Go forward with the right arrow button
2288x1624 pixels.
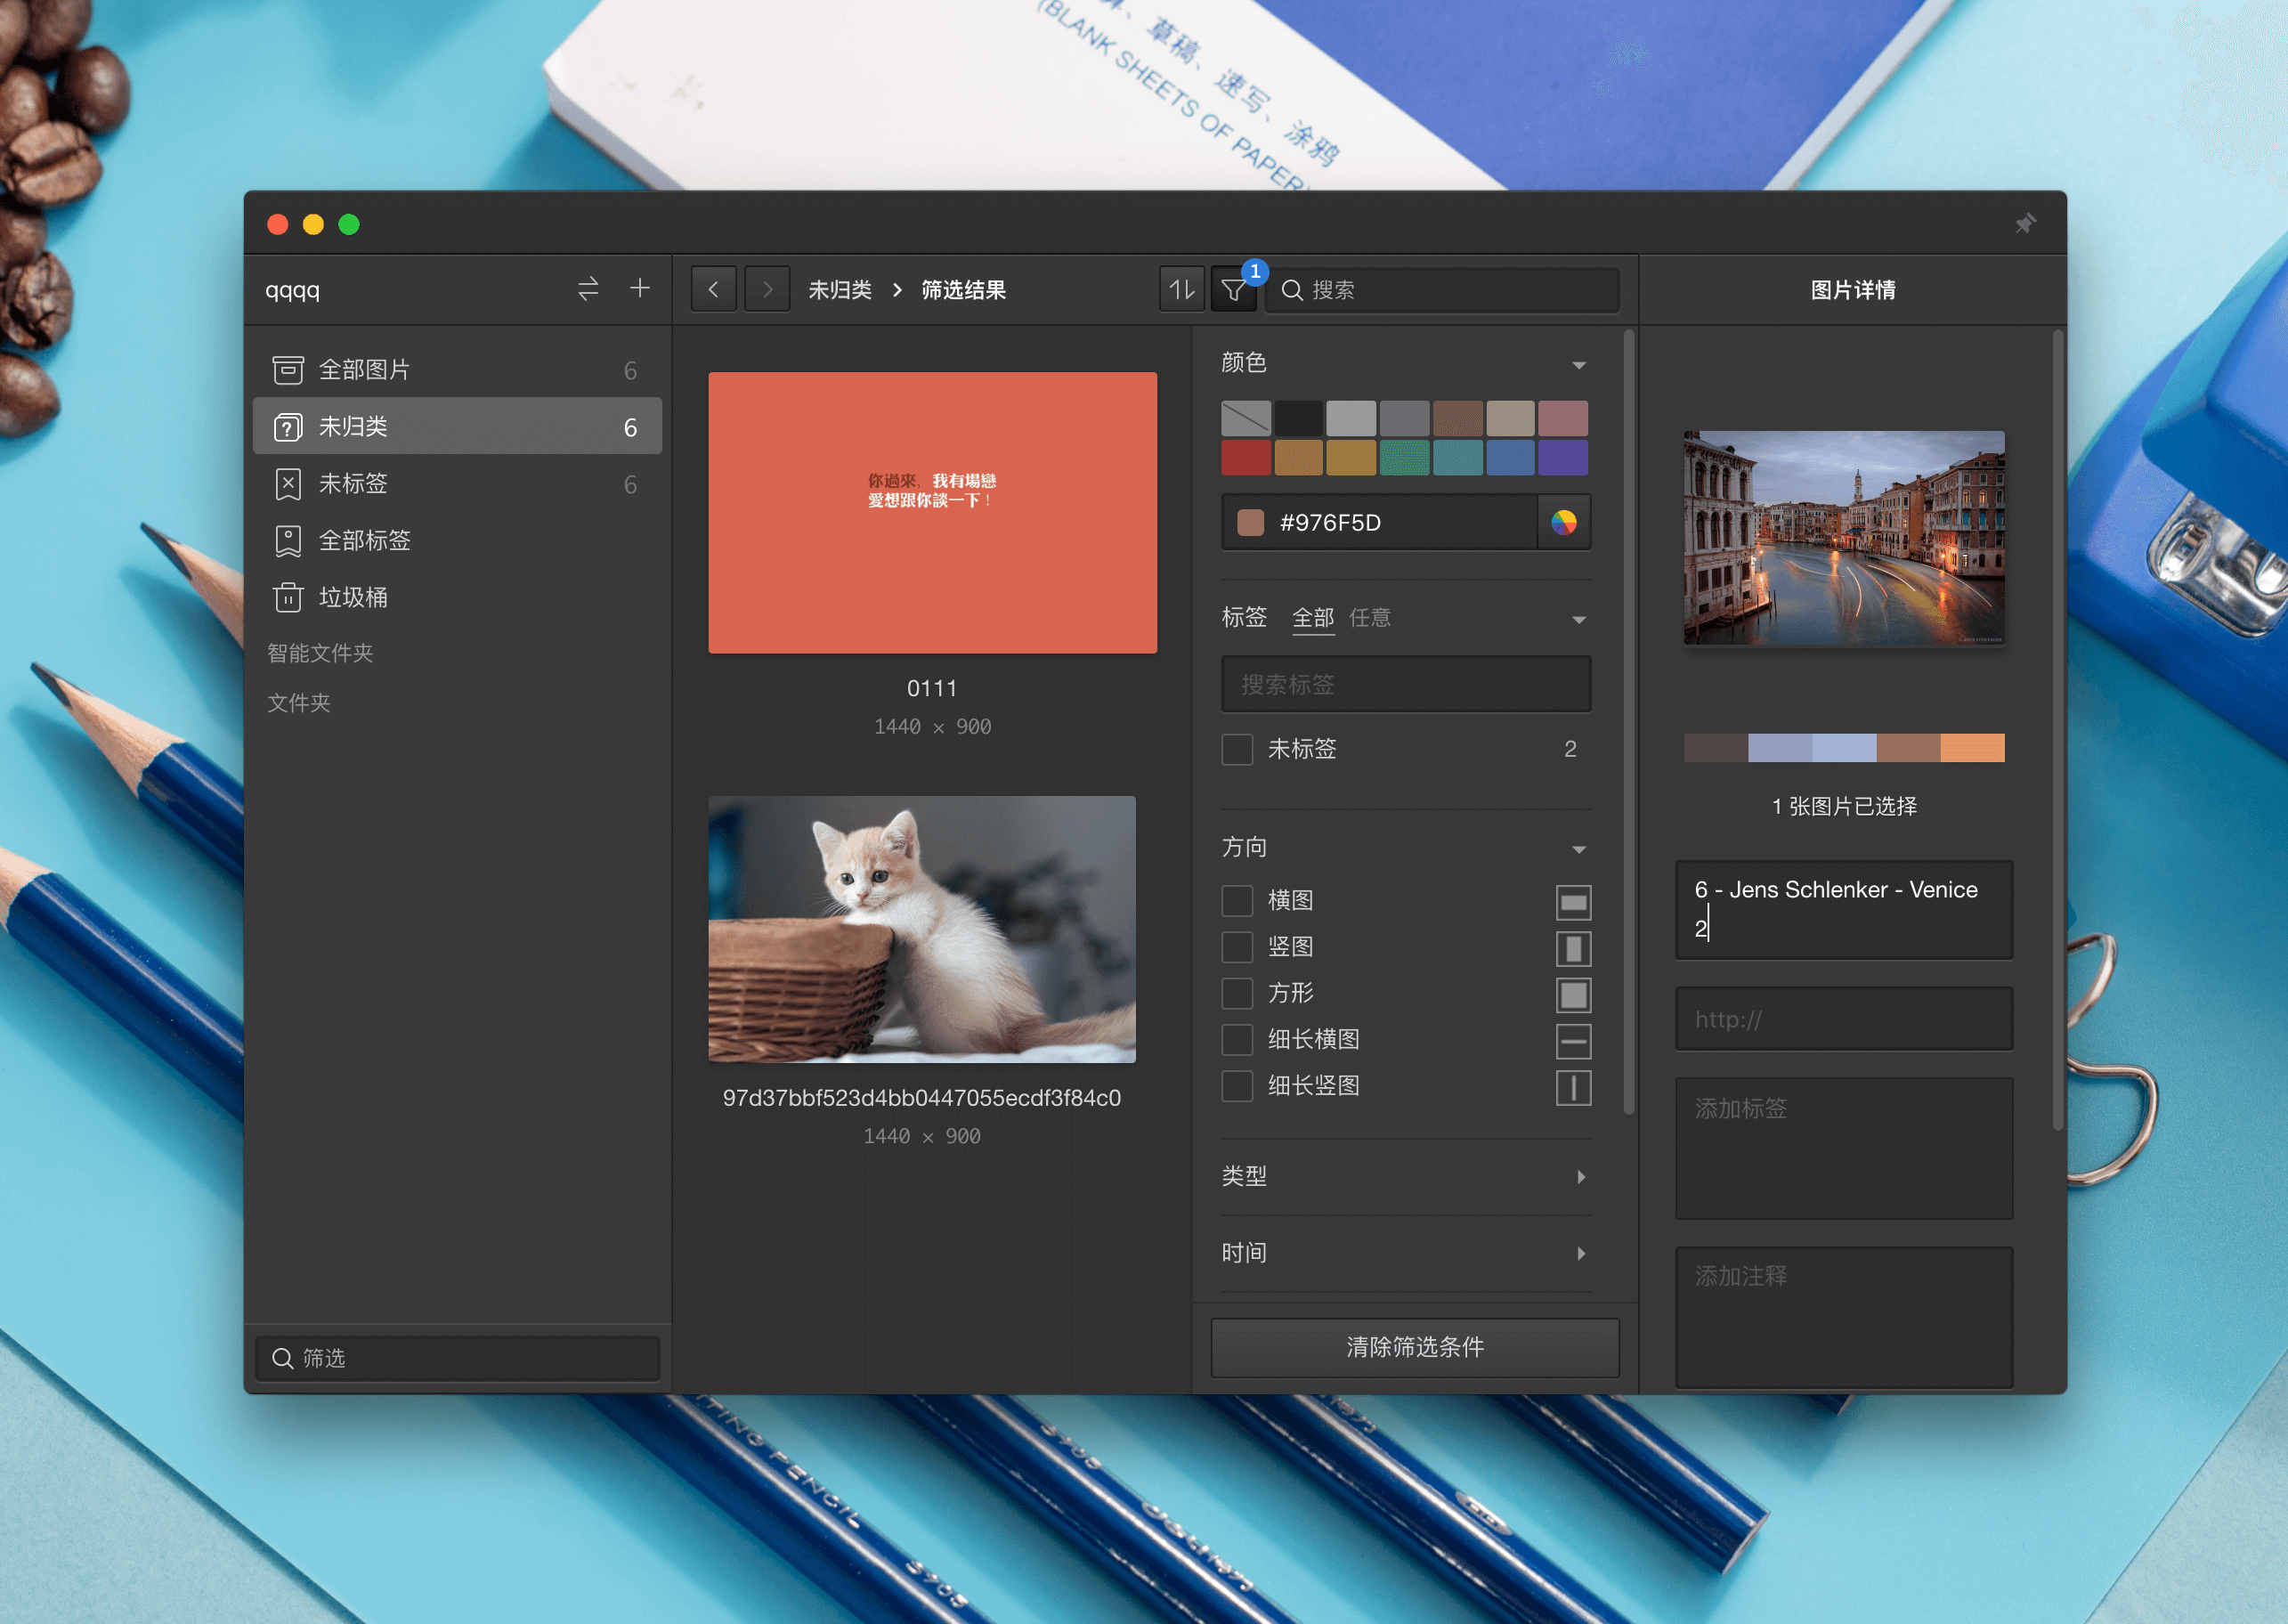tap(767, 290)
